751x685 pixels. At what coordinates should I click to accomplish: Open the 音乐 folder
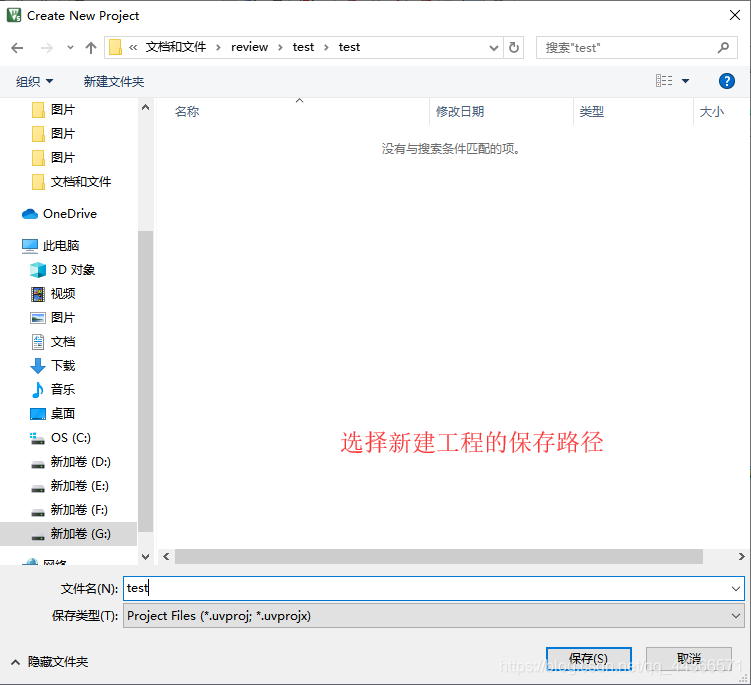click(x=63, y=389)
